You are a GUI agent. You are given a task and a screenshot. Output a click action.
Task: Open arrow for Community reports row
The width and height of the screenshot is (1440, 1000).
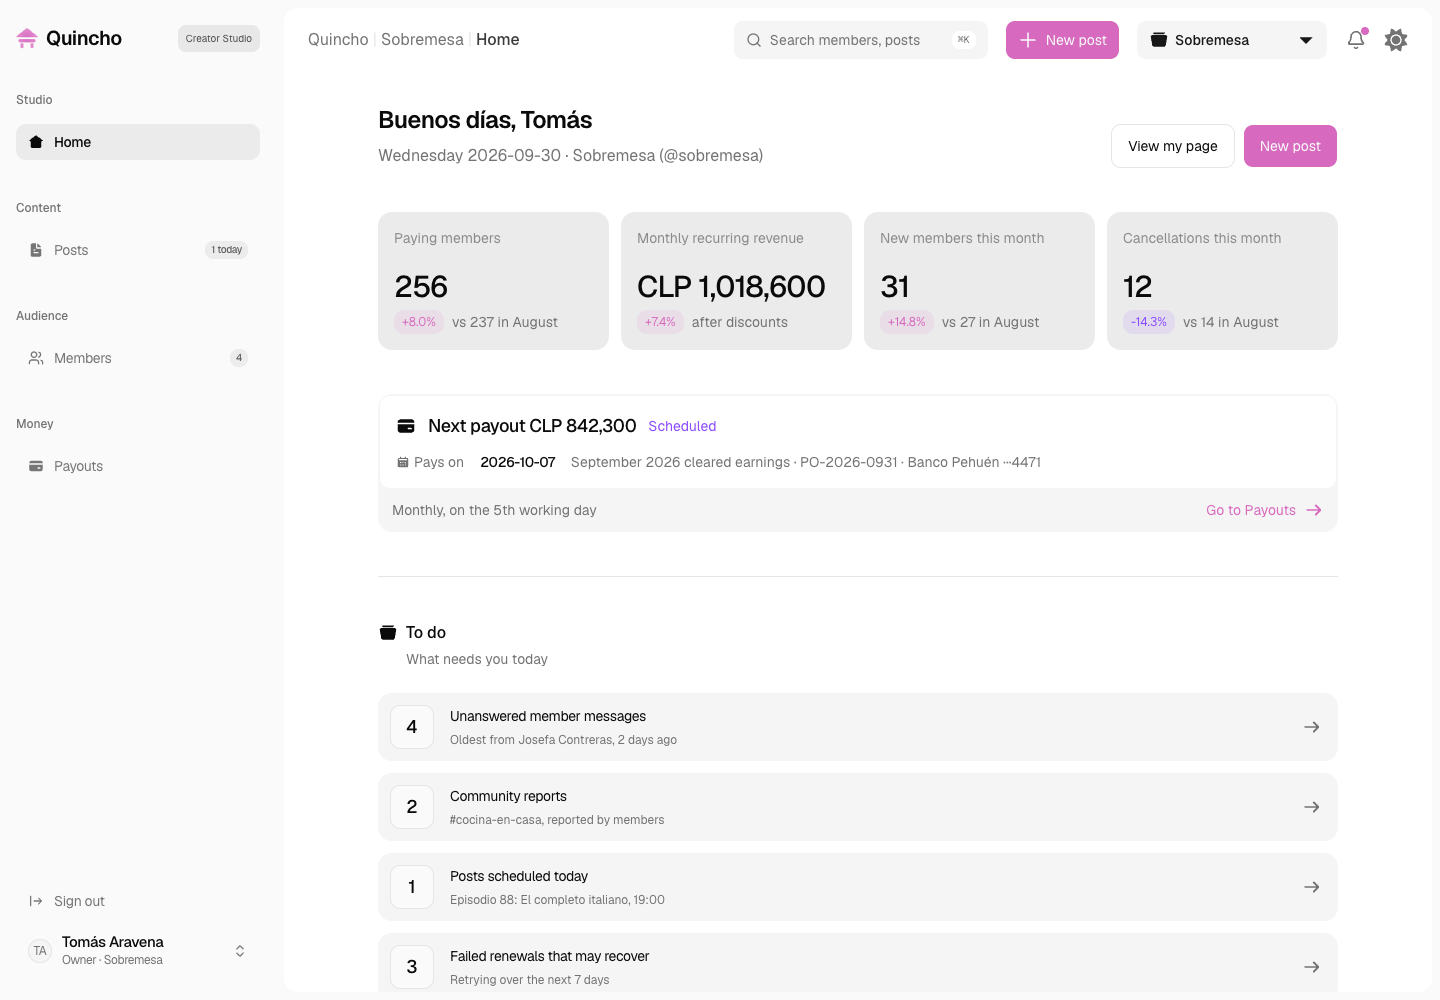tap(1312, 807)
